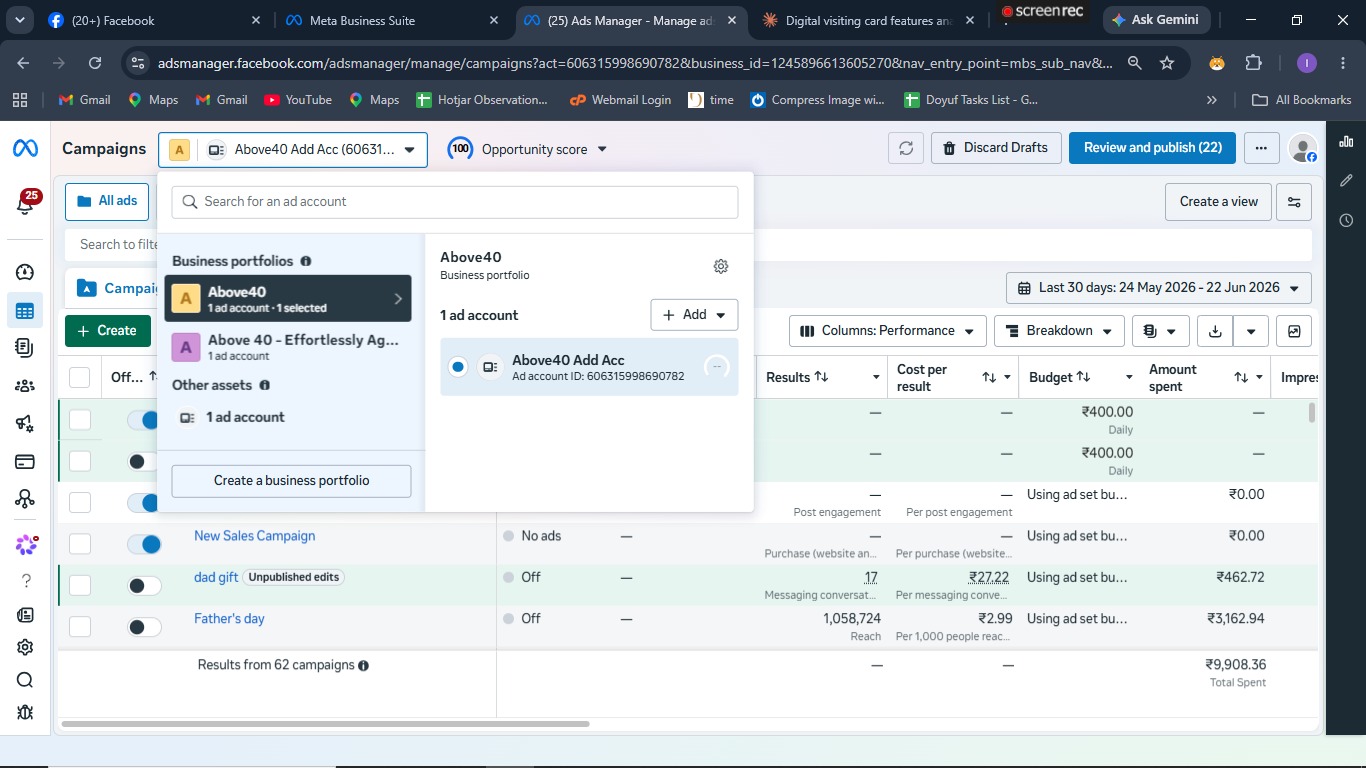Open the view settings sliders icon

point(1294,202)
